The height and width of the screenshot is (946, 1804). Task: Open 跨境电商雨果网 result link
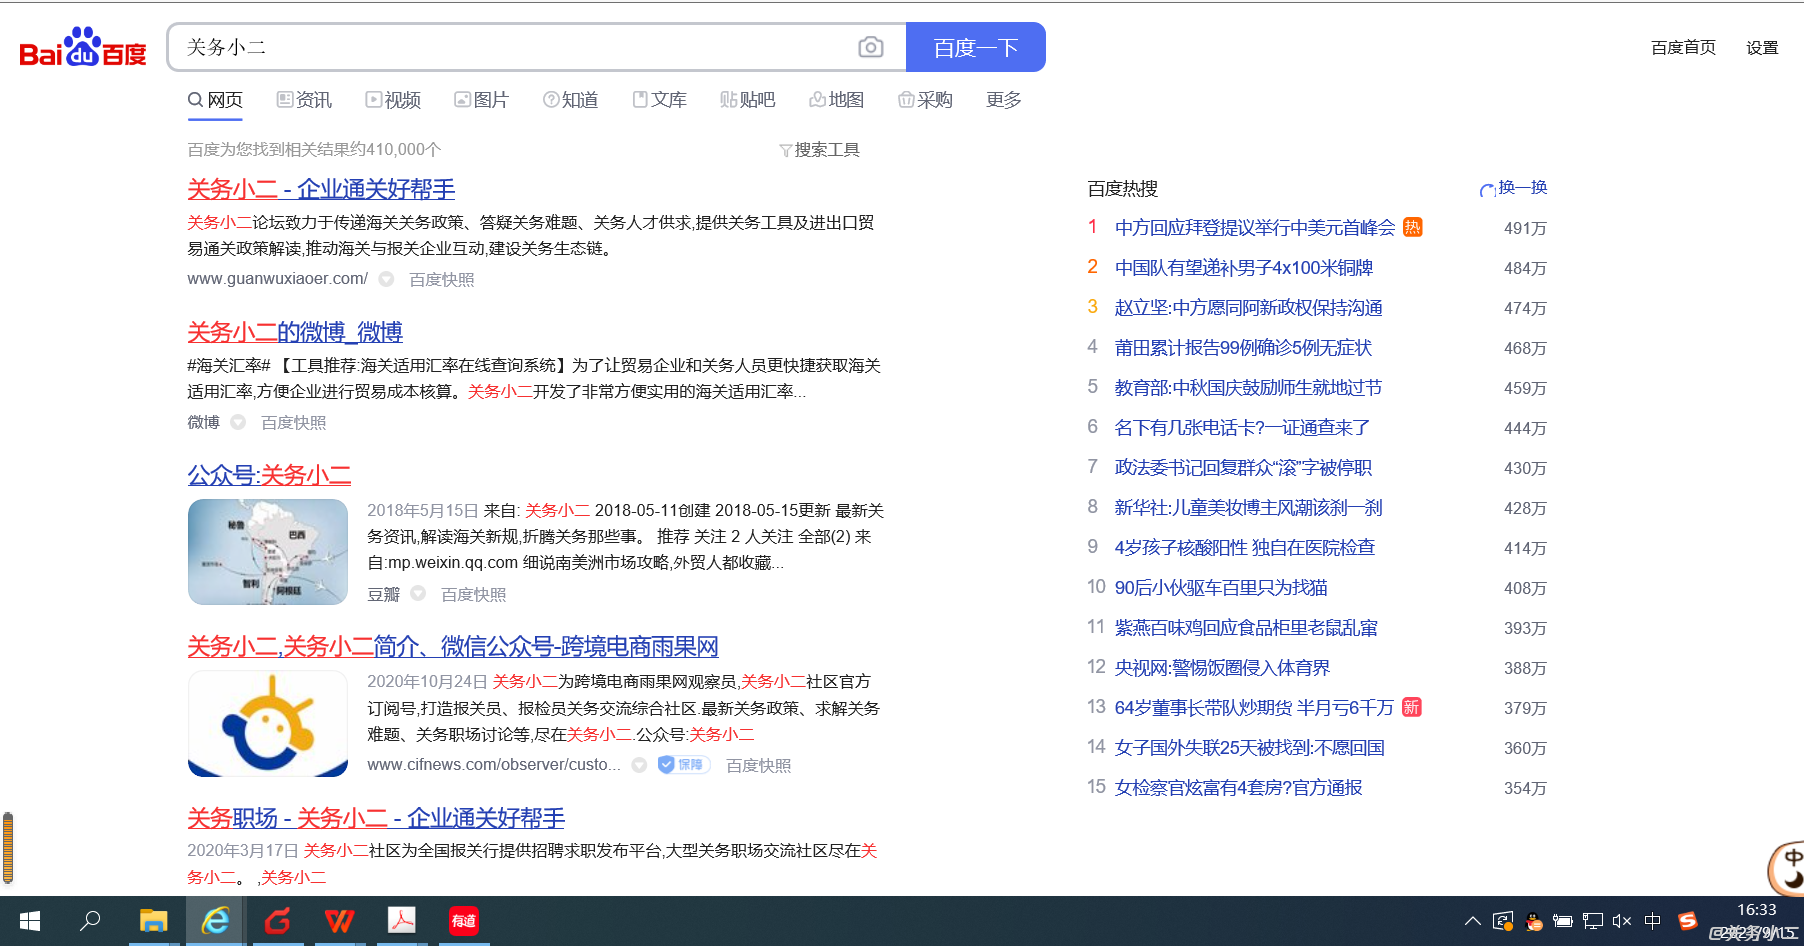[x=453, y=647]
